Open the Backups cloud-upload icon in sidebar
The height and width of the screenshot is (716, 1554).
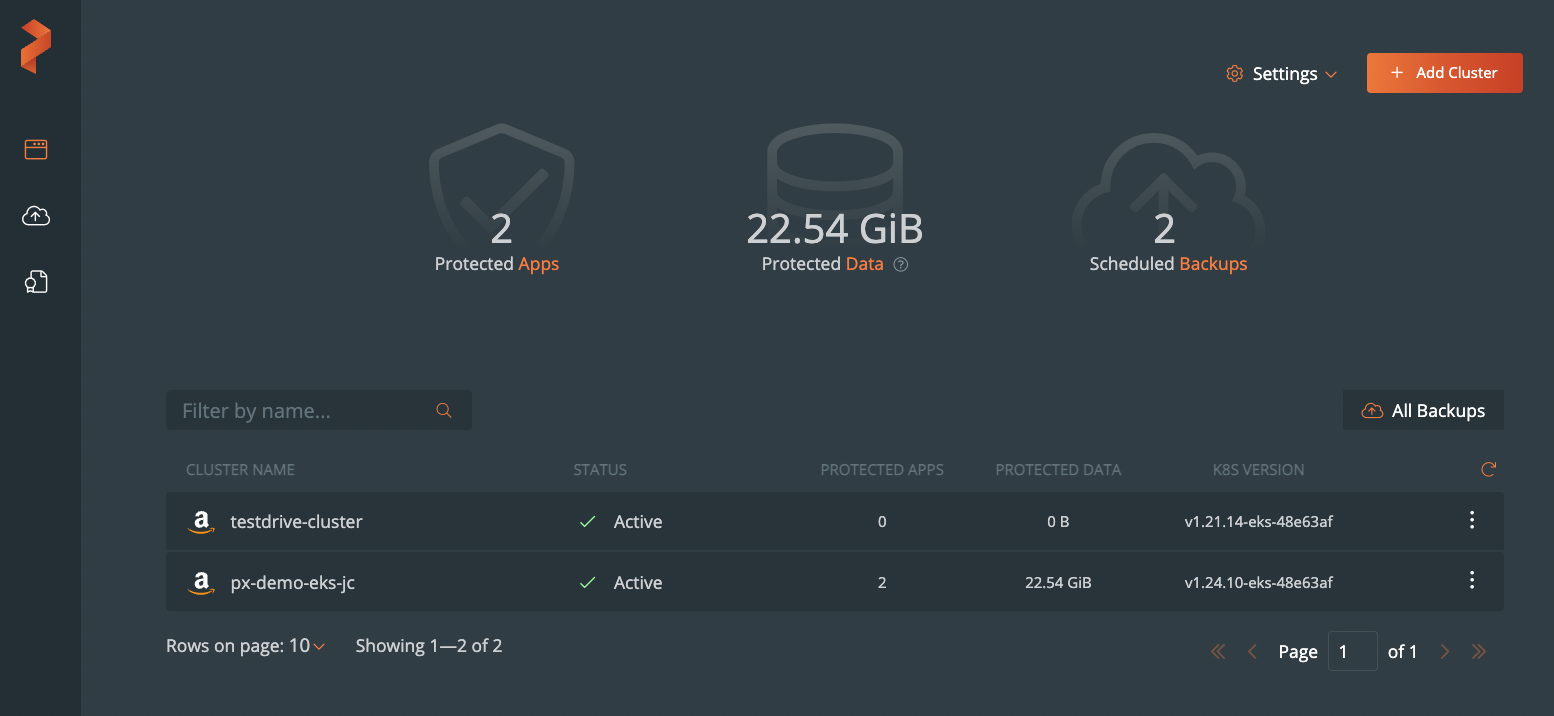35,215
